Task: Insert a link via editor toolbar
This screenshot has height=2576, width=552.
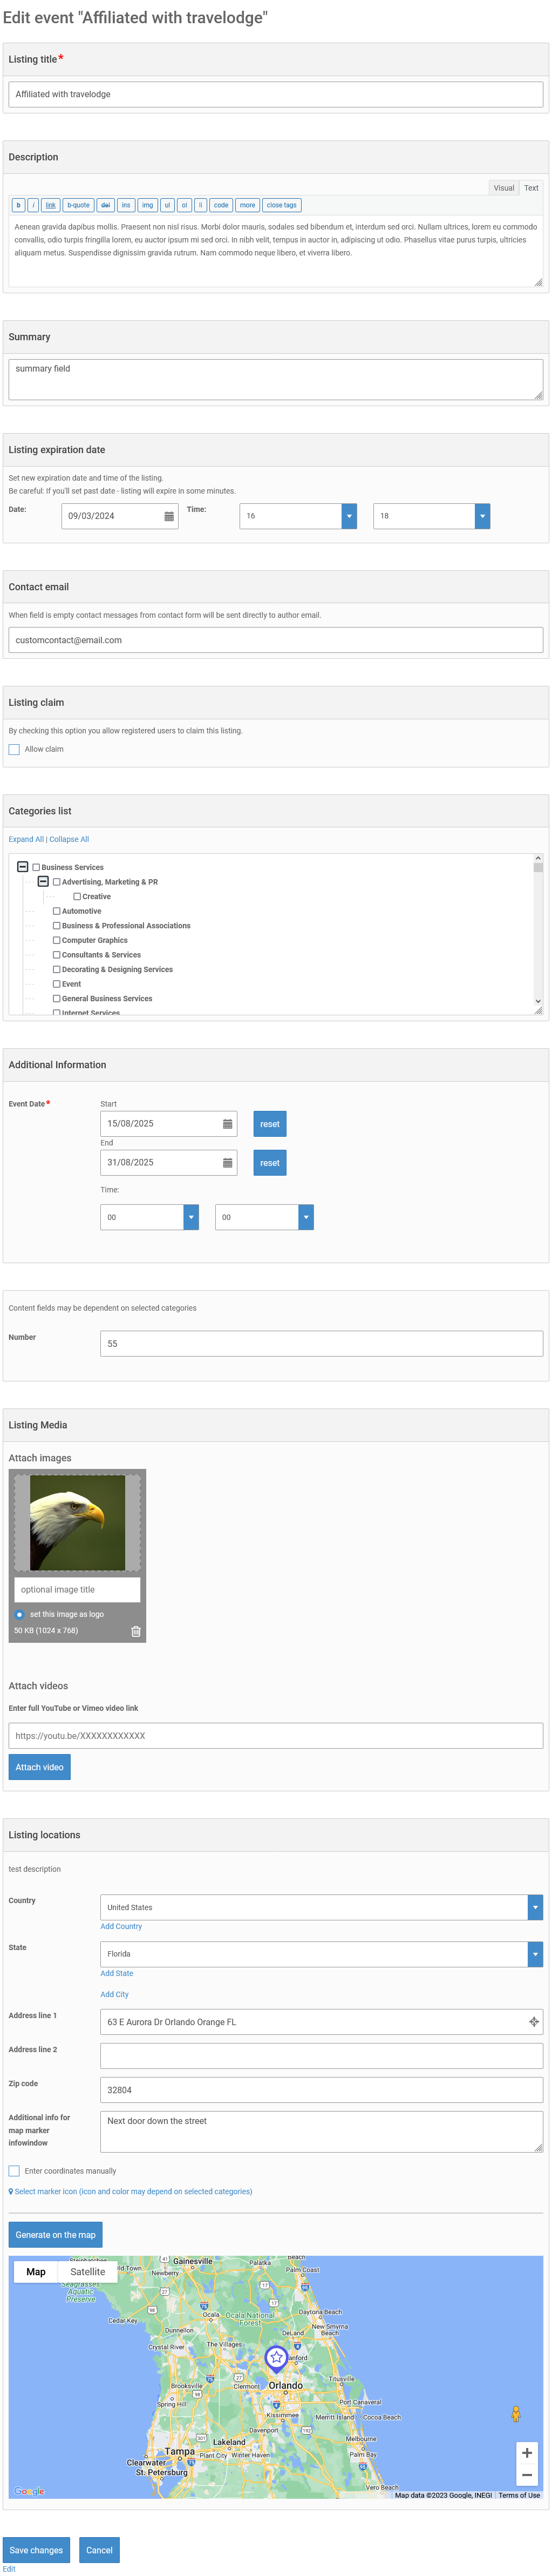Action: point(50,205)
